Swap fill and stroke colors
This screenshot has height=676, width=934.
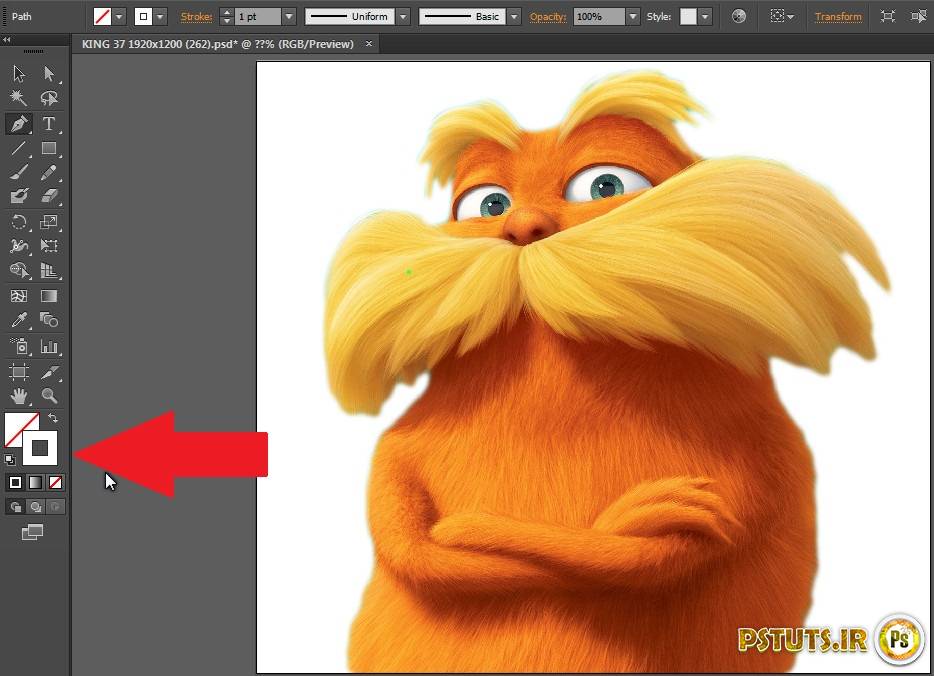53,418
